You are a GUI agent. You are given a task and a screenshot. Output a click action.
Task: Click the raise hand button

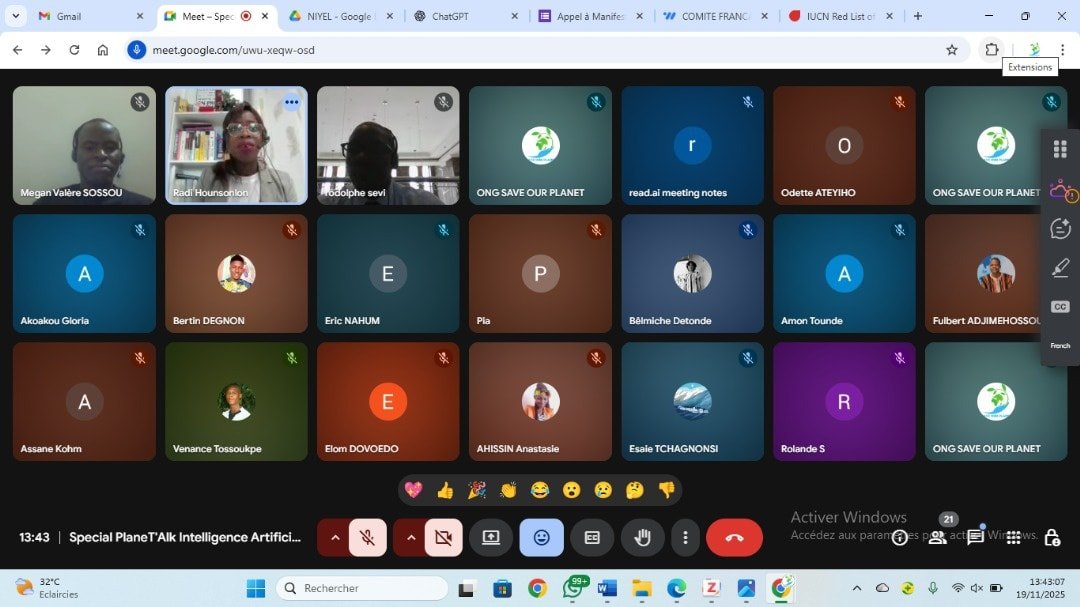[x=643, y=538]
